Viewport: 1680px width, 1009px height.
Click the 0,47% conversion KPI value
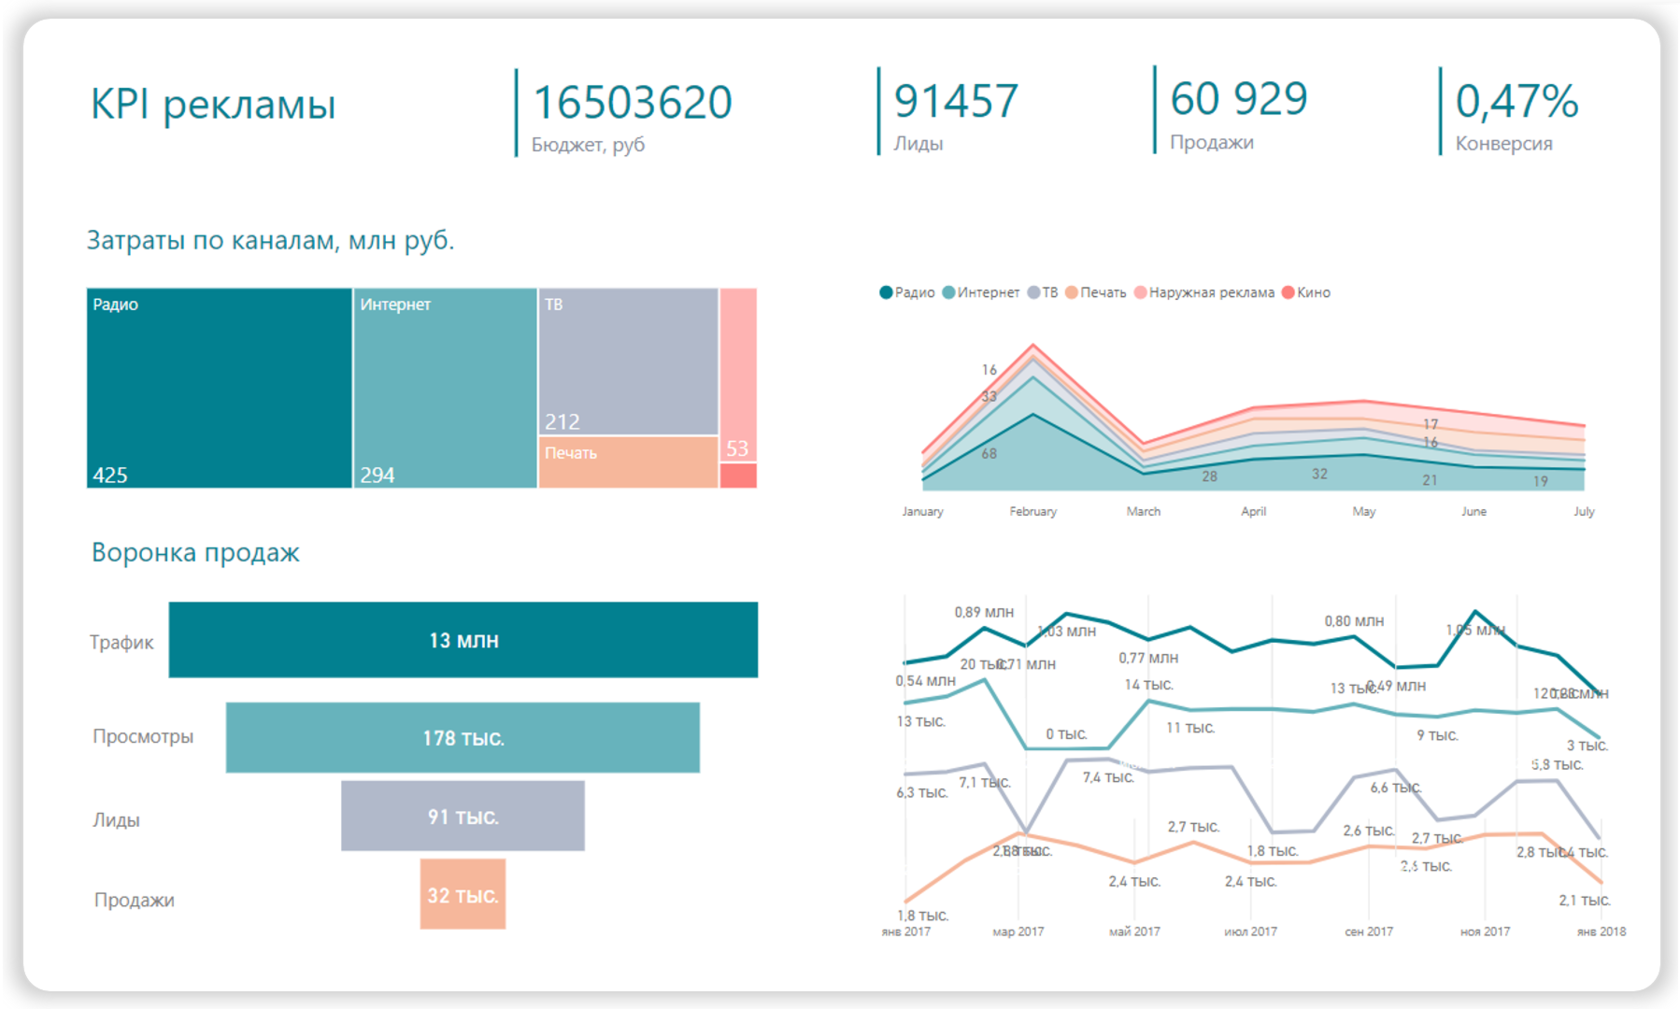1517,101
